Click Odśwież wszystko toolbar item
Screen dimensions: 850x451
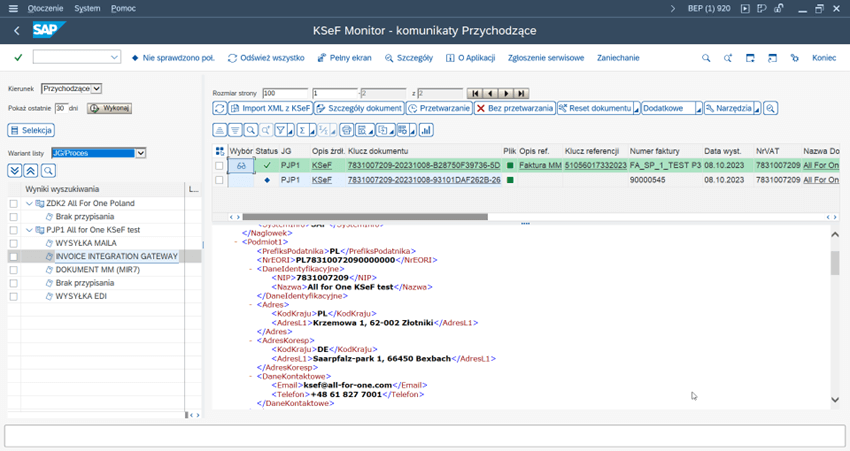[266, 58]
